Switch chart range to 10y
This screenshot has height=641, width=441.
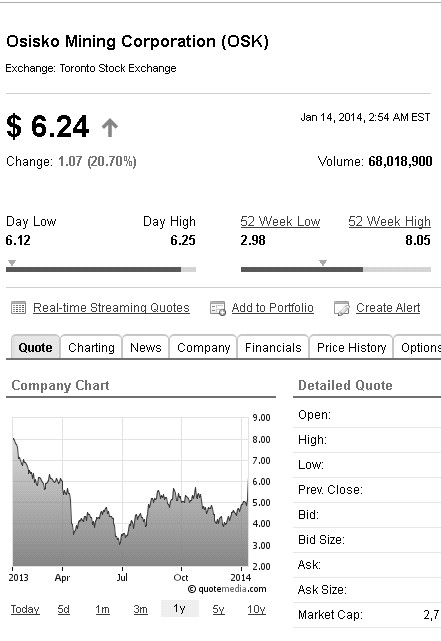coord(256,610)
